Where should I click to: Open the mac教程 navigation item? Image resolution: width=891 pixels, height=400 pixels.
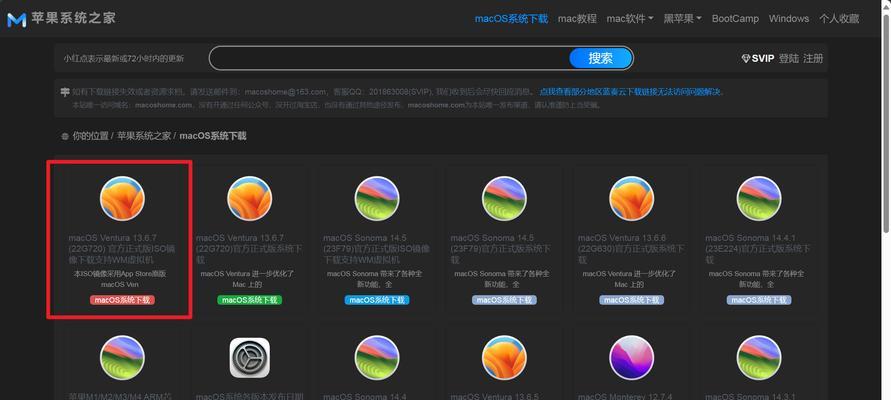577,19
